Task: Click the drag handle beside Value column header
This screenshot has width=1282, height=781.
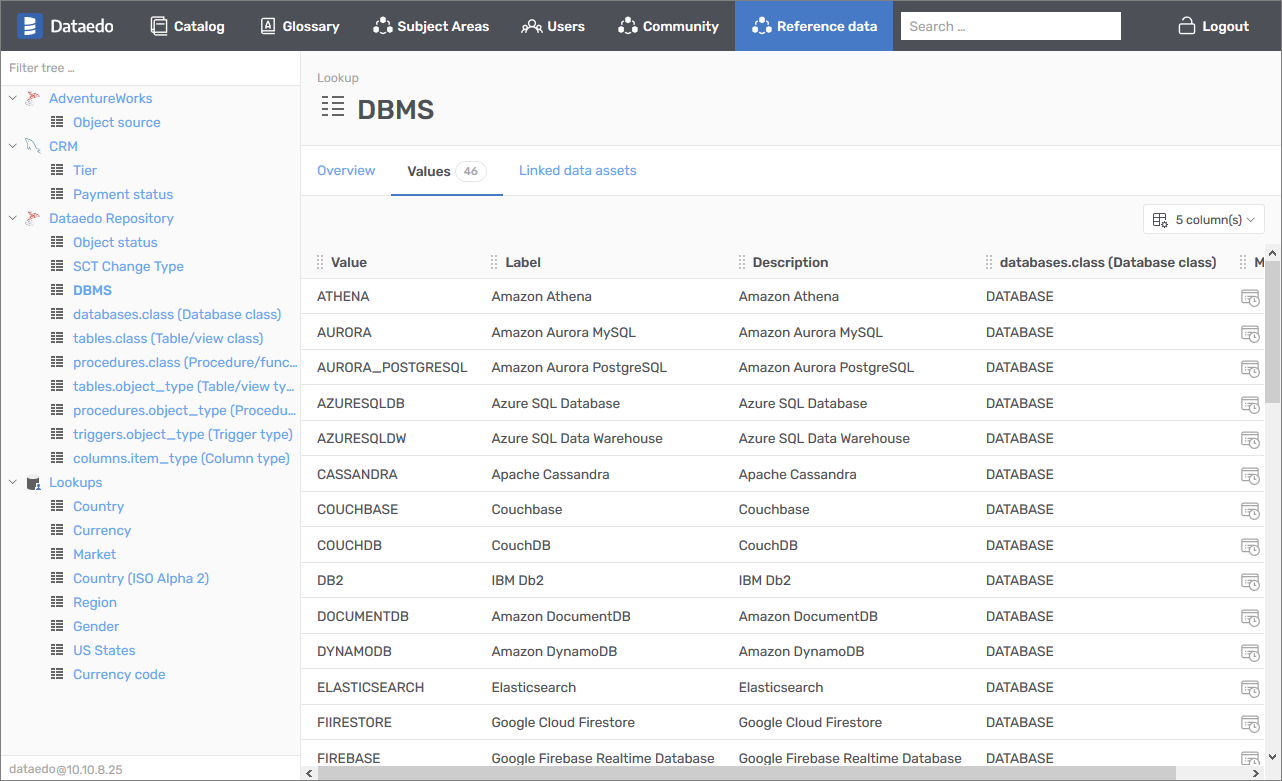Action: click(320, 262)
